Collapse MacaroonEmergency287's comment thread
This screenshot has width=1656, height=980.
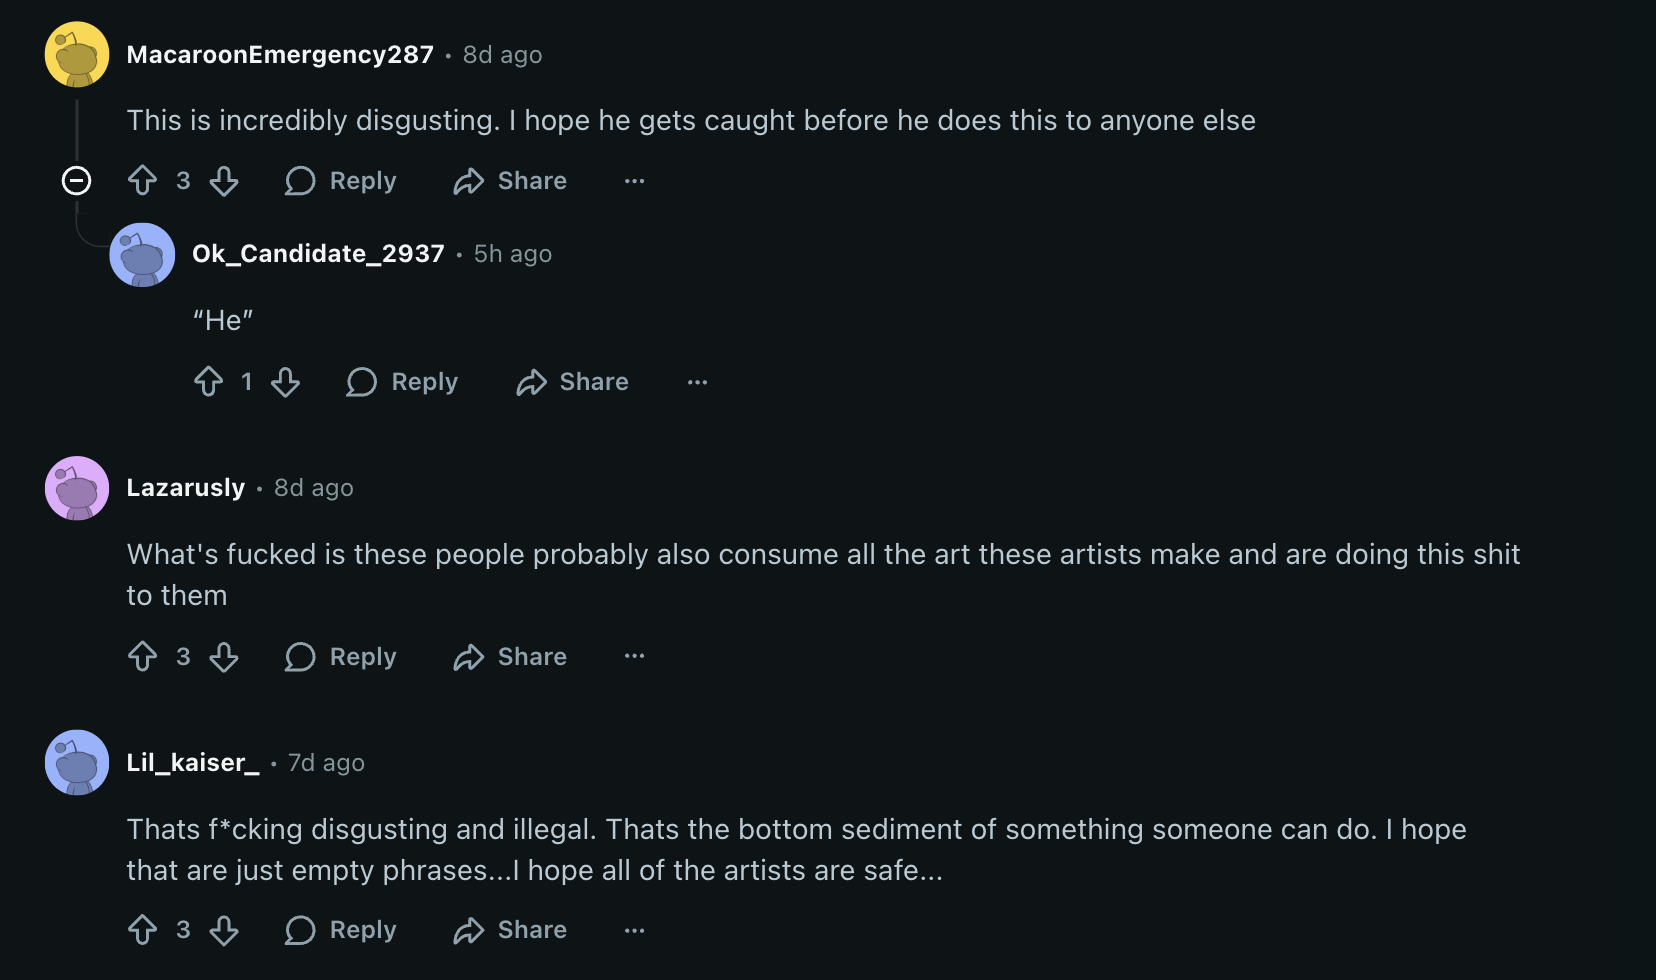(x=77, y=181)
